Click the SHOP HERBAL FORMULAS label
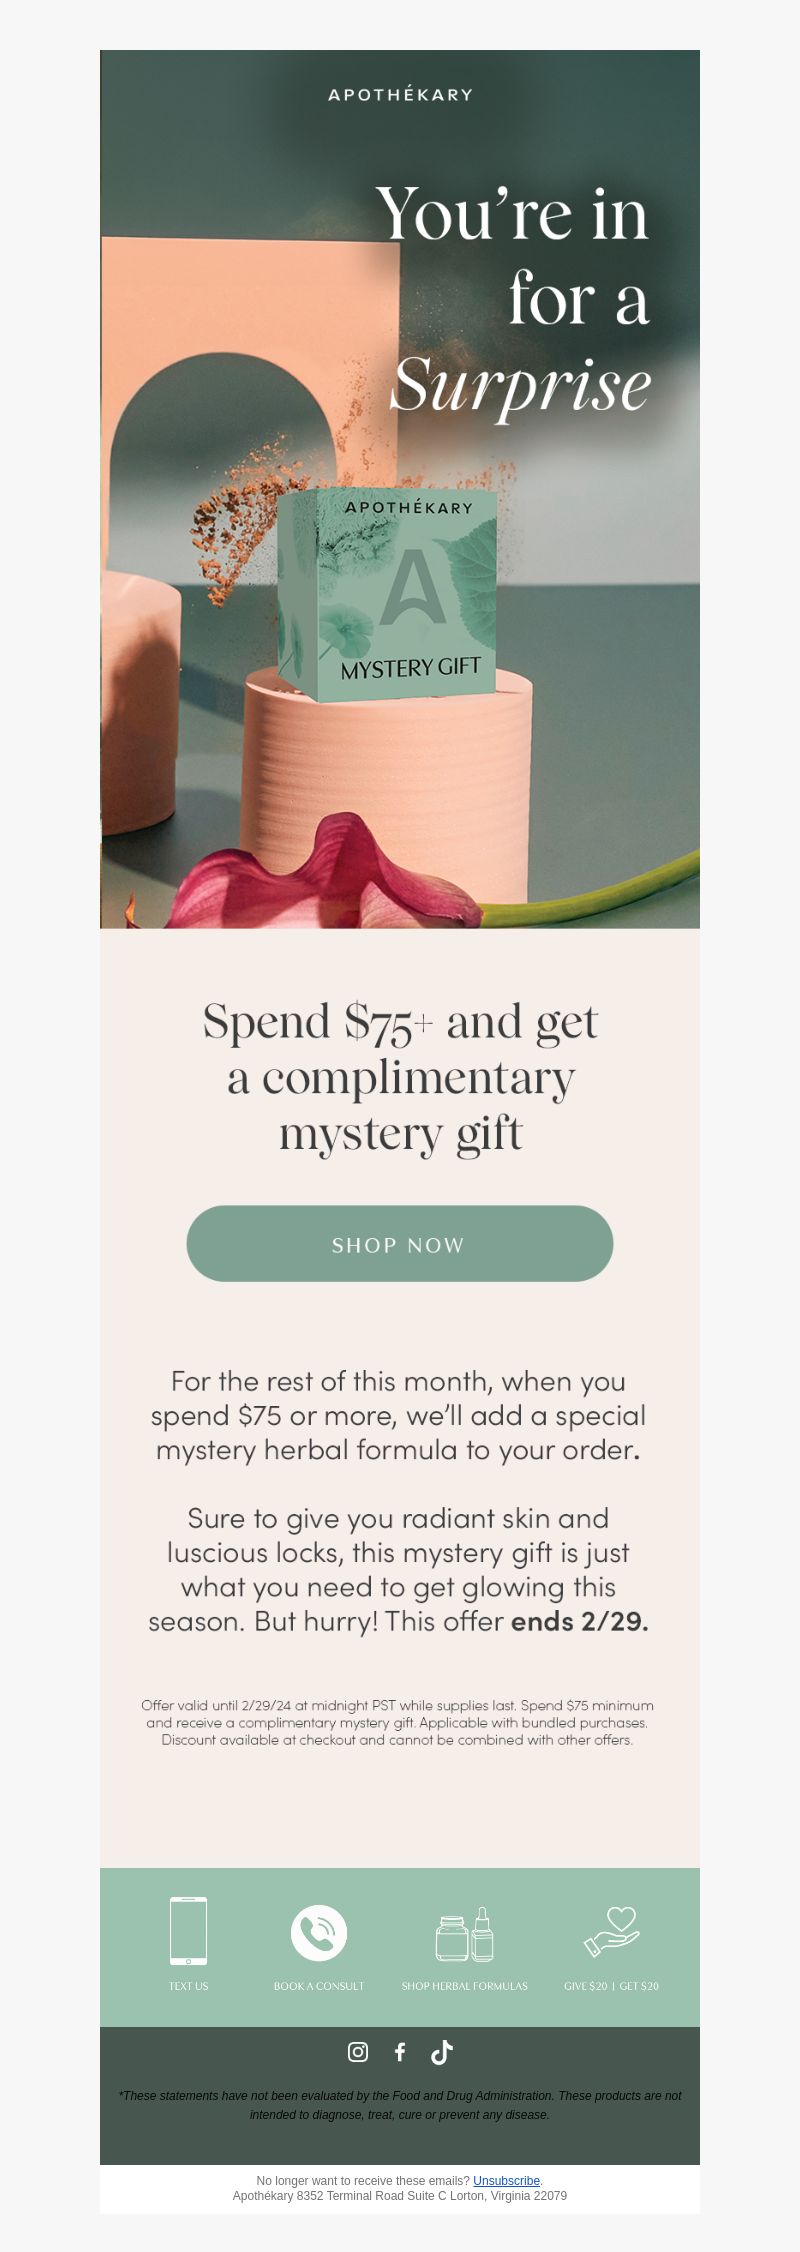The image size is (800, 2252). click(x=465, y=1986)
